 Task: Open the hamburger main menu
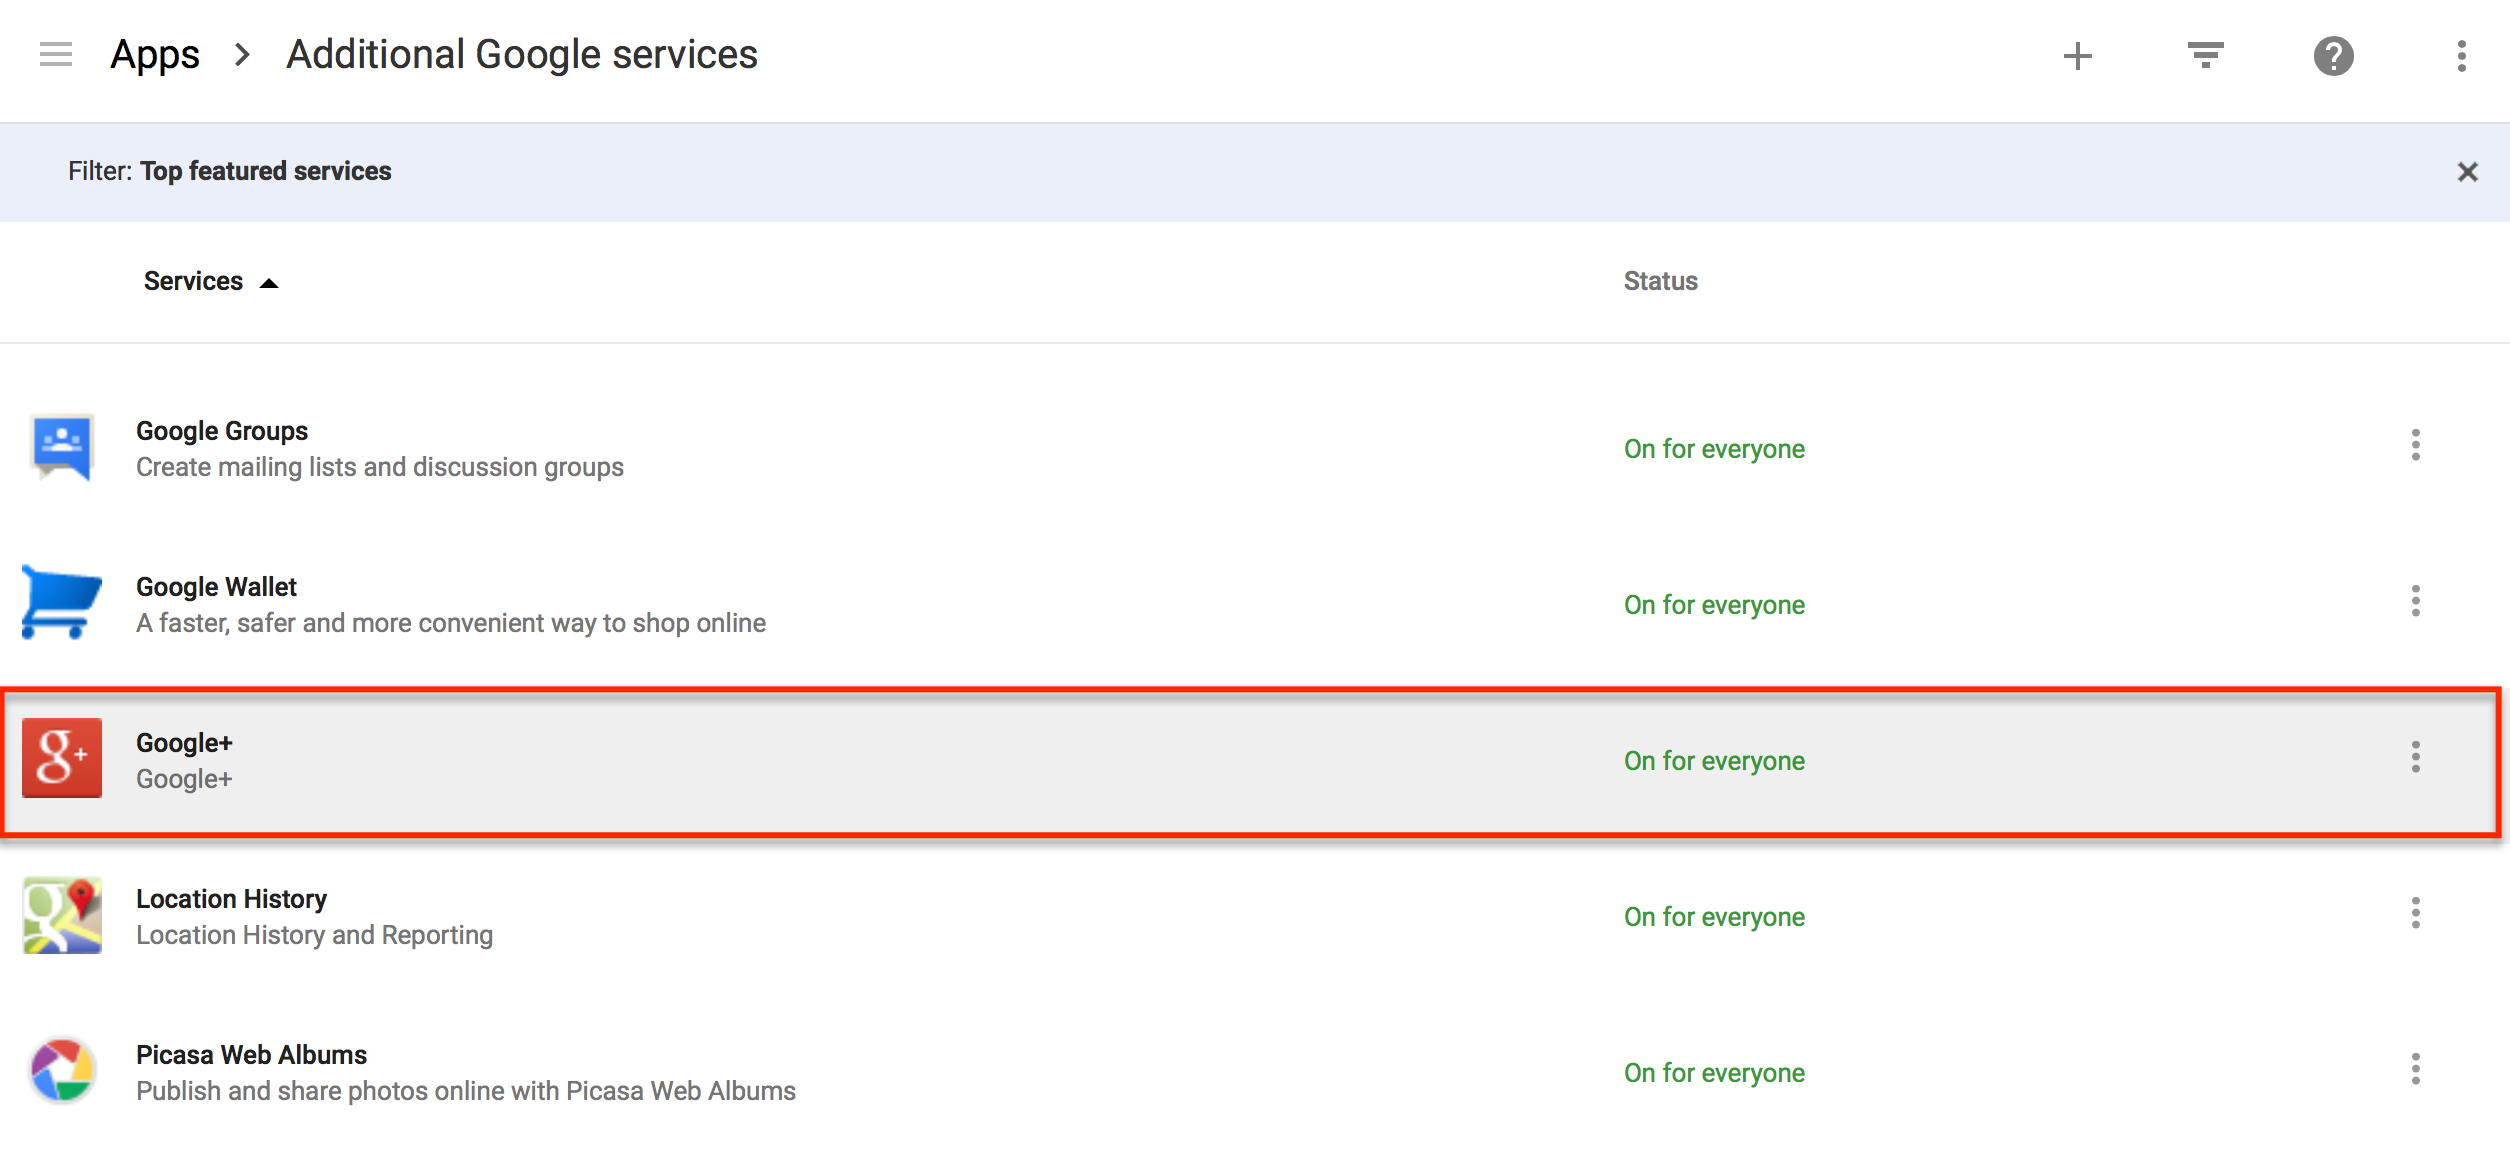[x=56, y=54]
